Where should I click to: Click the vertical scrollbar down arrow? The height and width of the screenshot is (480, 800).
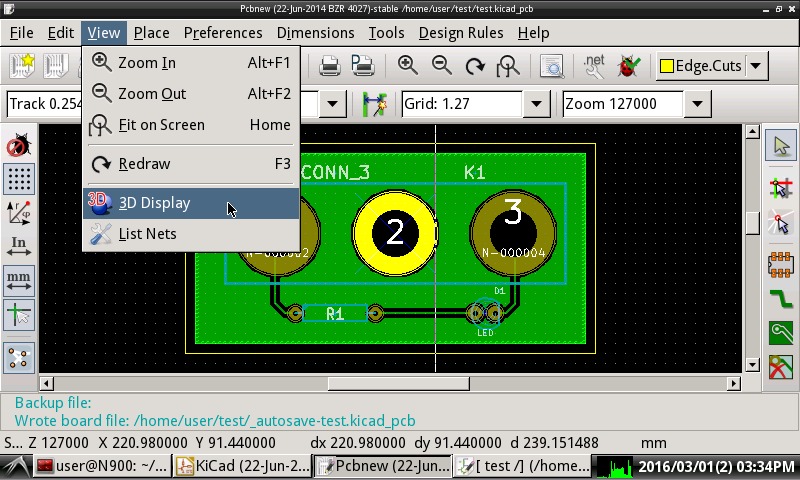coord(752,364)
